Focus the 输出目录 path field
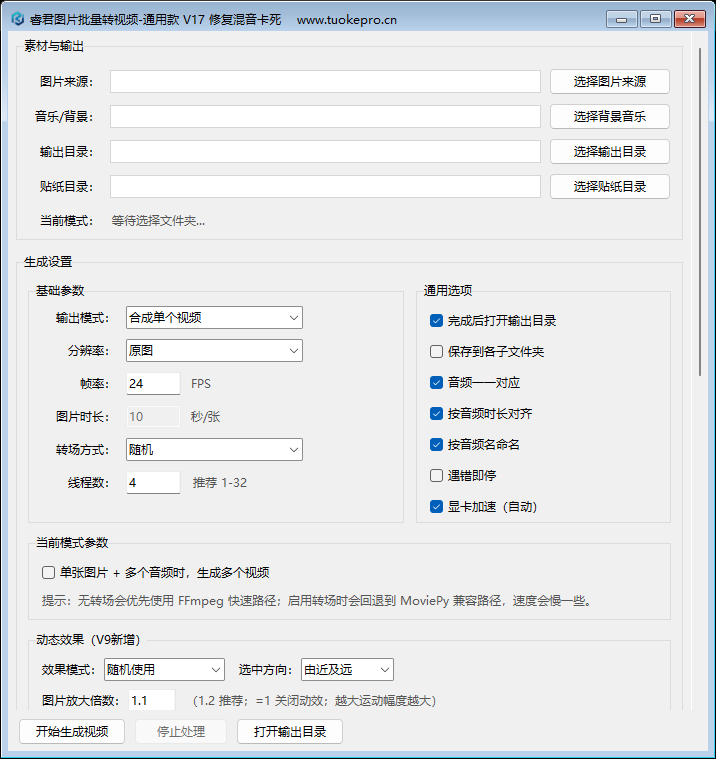Viewport: 716px width, 759px height. [325, 152]
